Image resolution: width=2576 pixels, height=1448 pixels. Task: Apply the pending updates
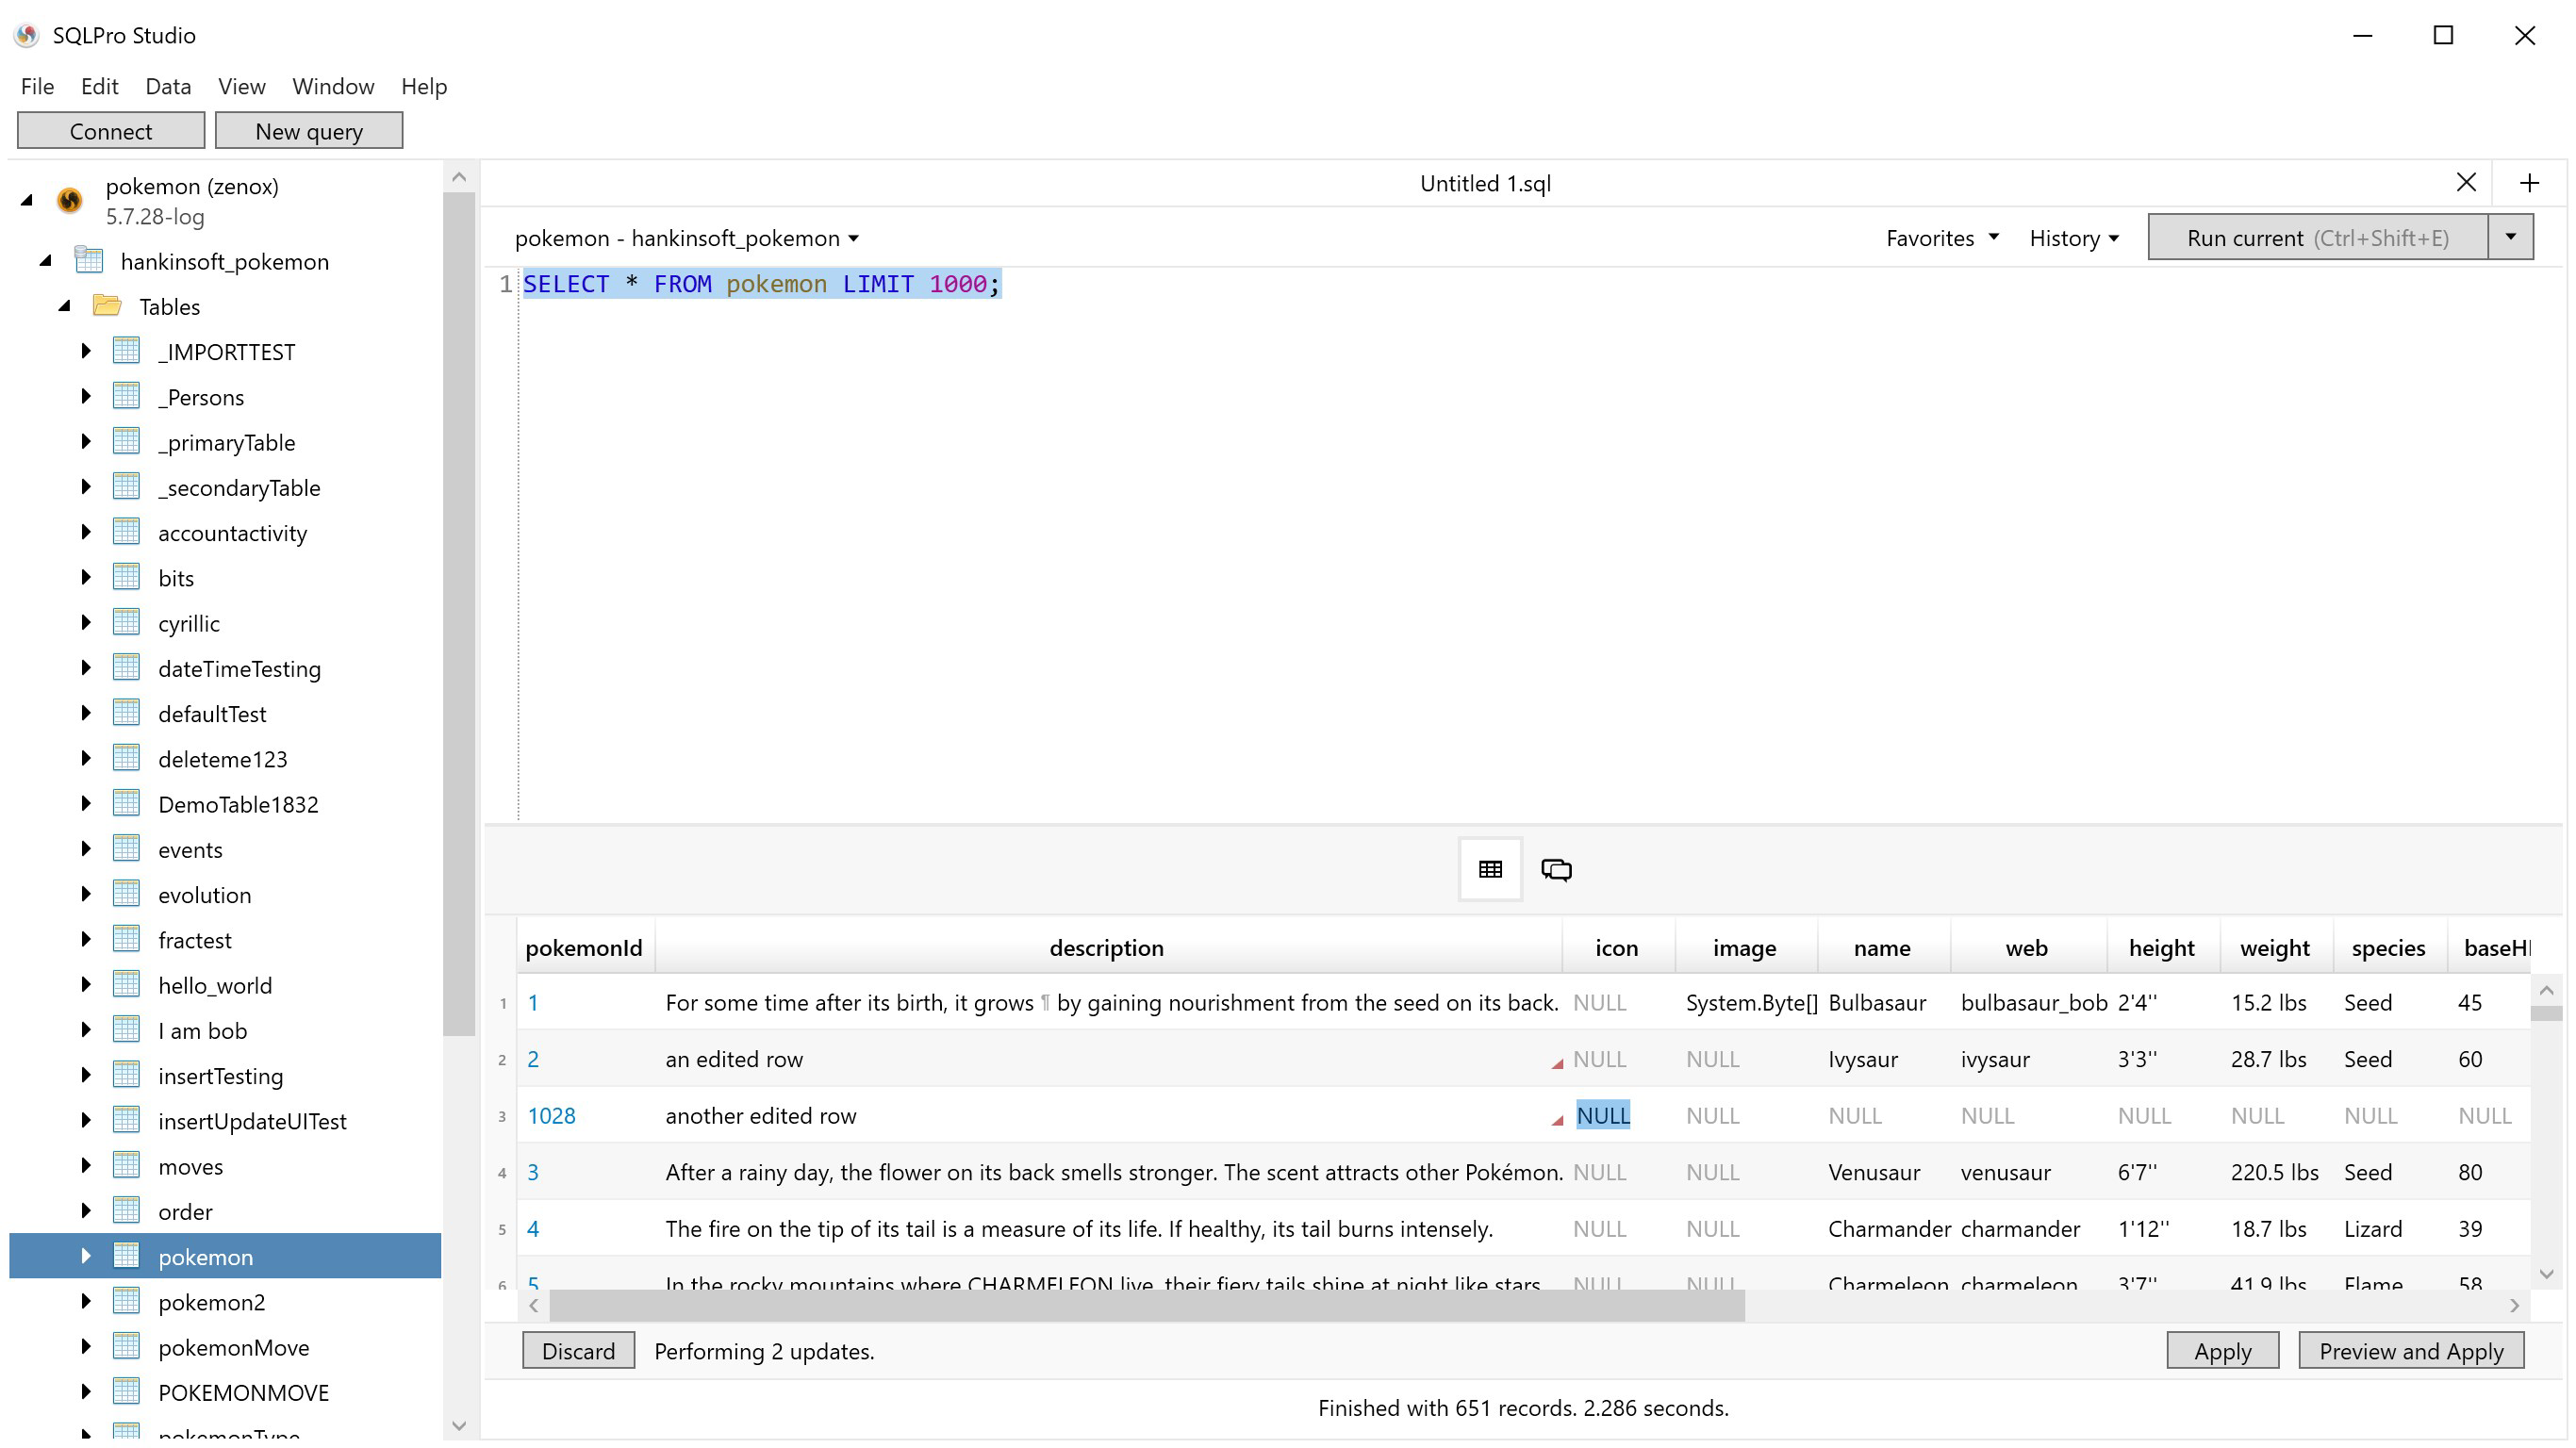[x=2223, y=1351]
